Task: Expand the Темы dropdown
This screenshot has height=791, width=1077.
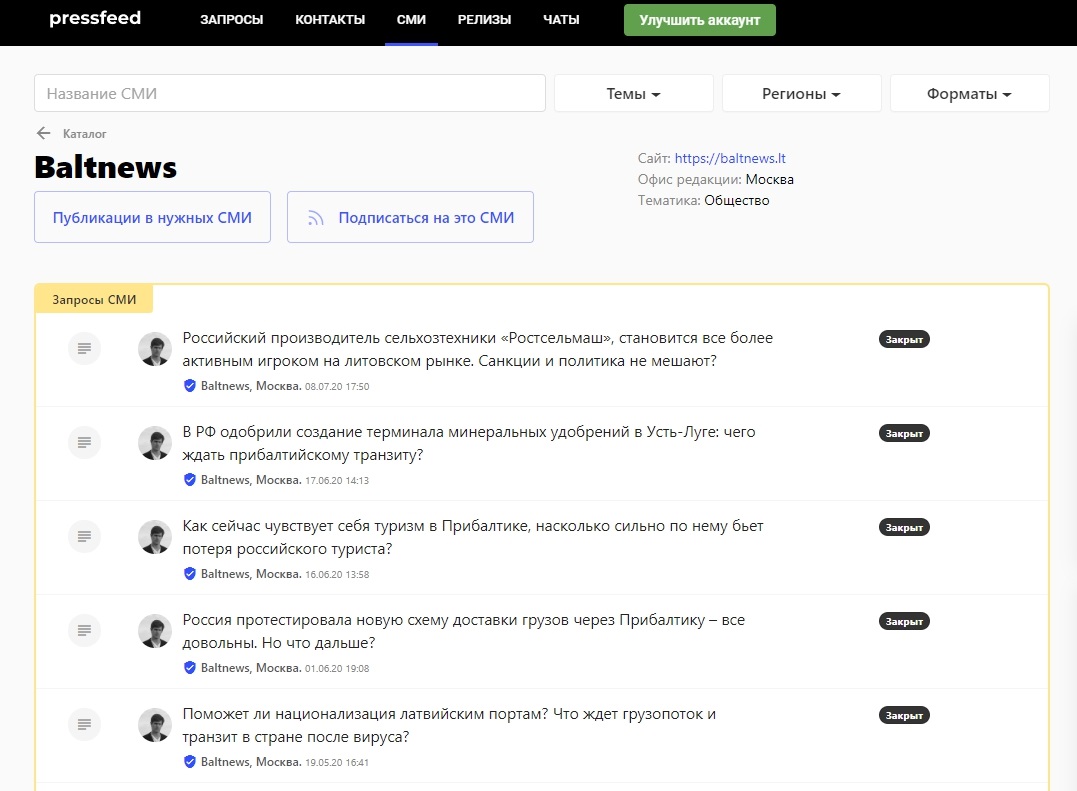Action: 633,94
